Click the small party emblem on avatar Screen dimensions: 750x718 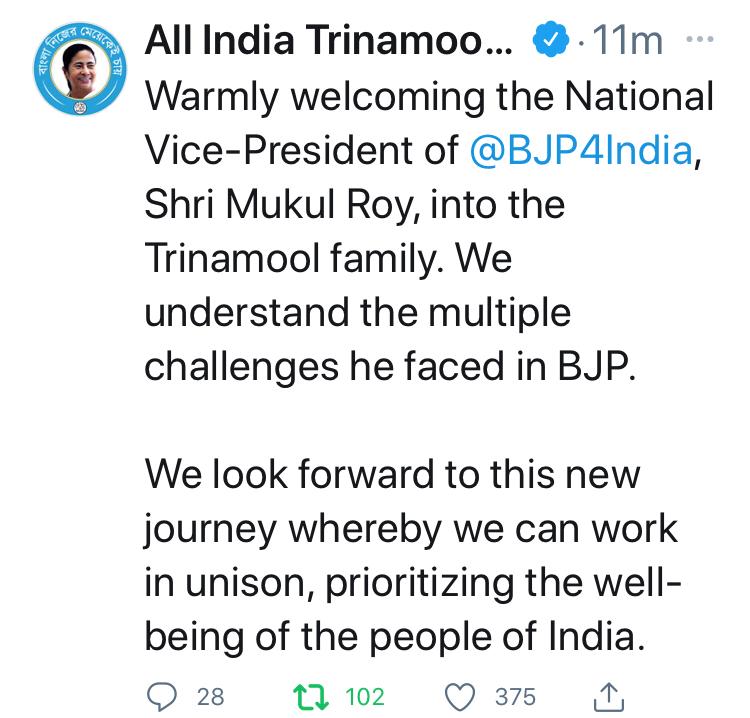tap(80, 108)
